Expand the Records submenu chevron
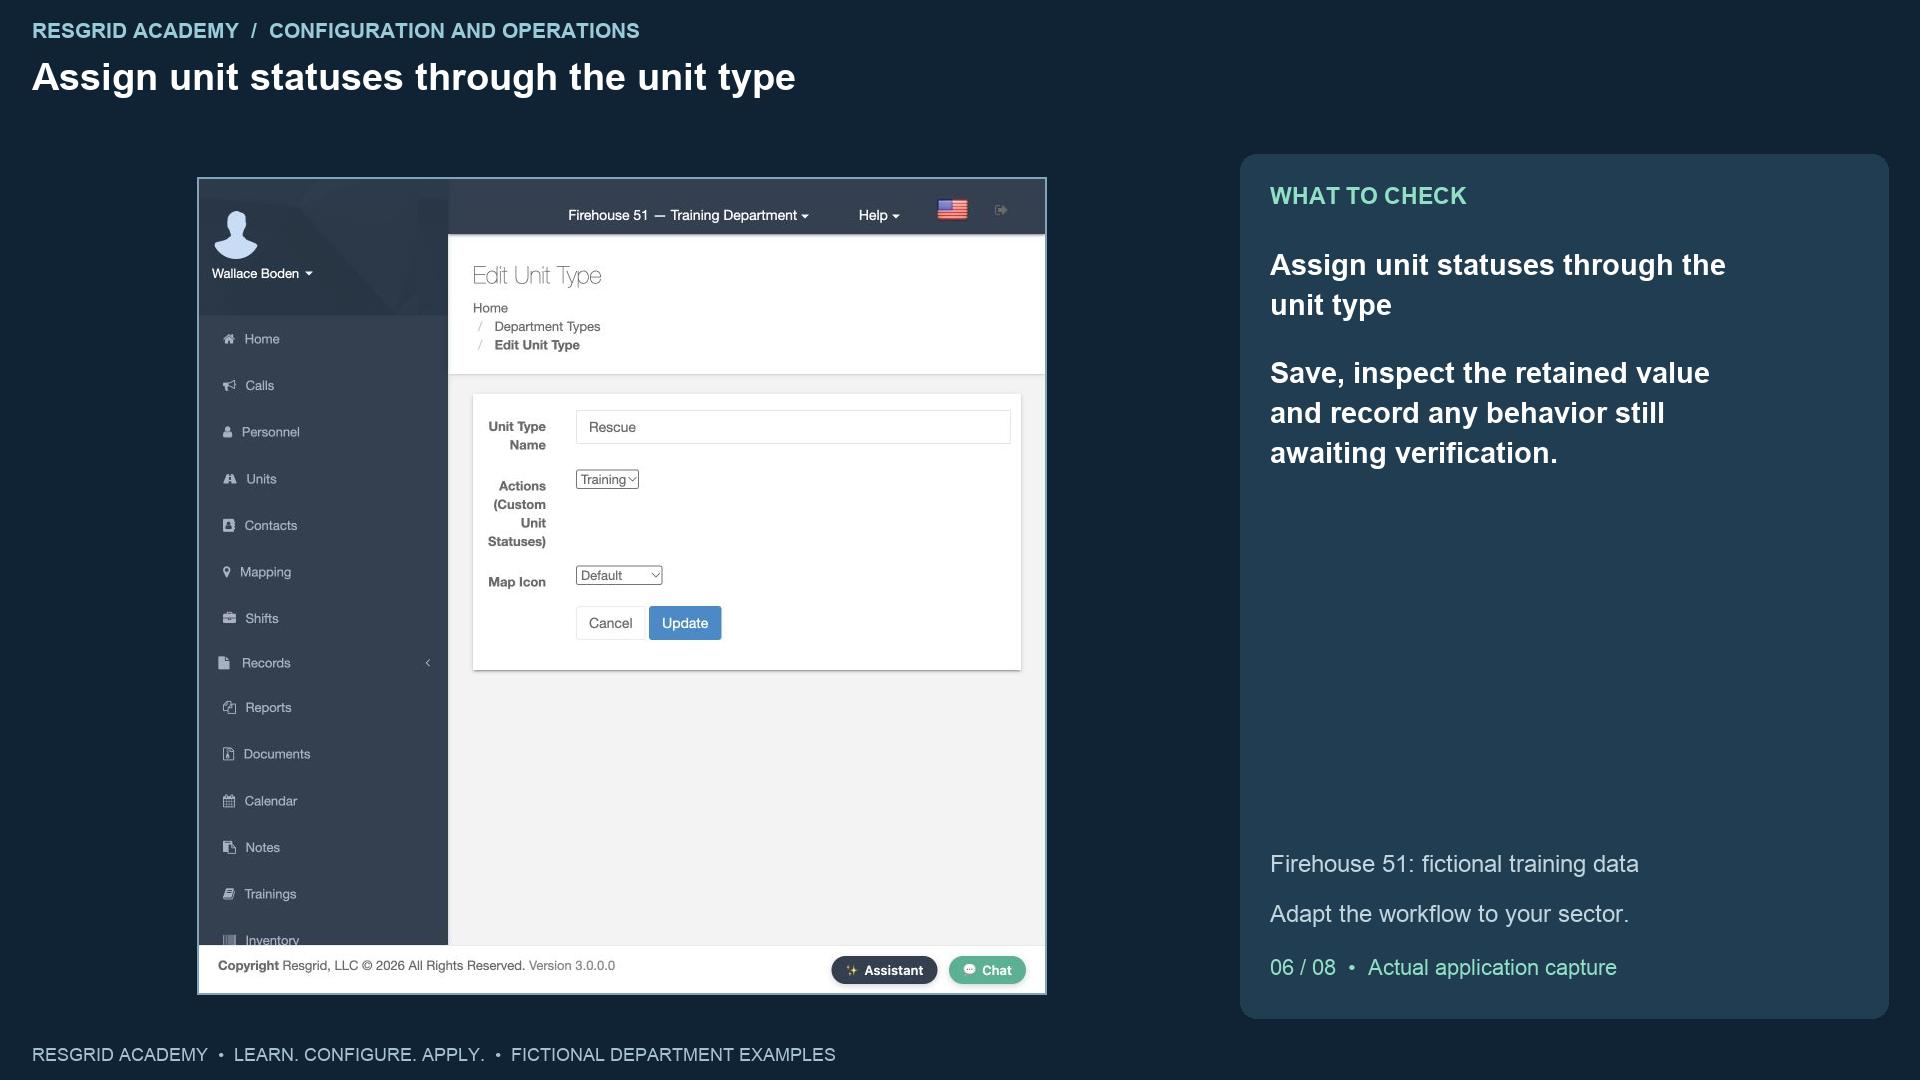Image resolution: width=1920 pixels, height=1080 pixels. pos(428,663)
